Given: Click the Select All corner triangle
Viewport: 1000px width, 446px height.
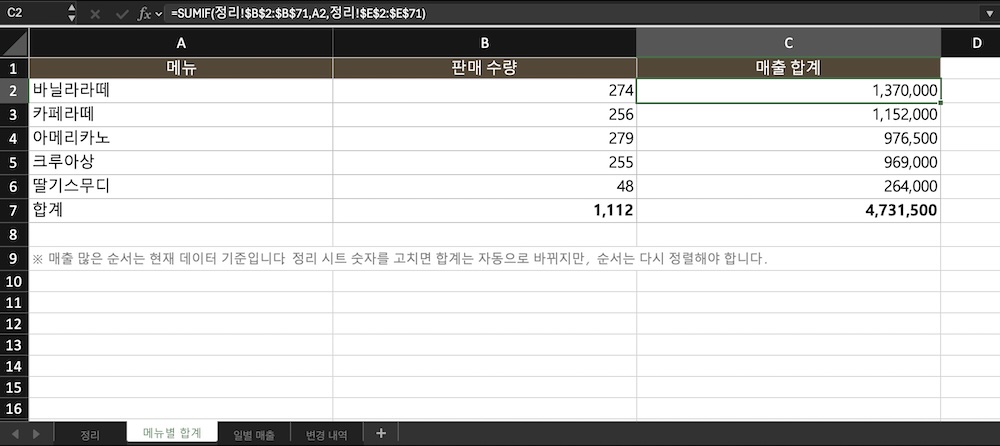Looking at the screenshot, I should coord(14,43).
